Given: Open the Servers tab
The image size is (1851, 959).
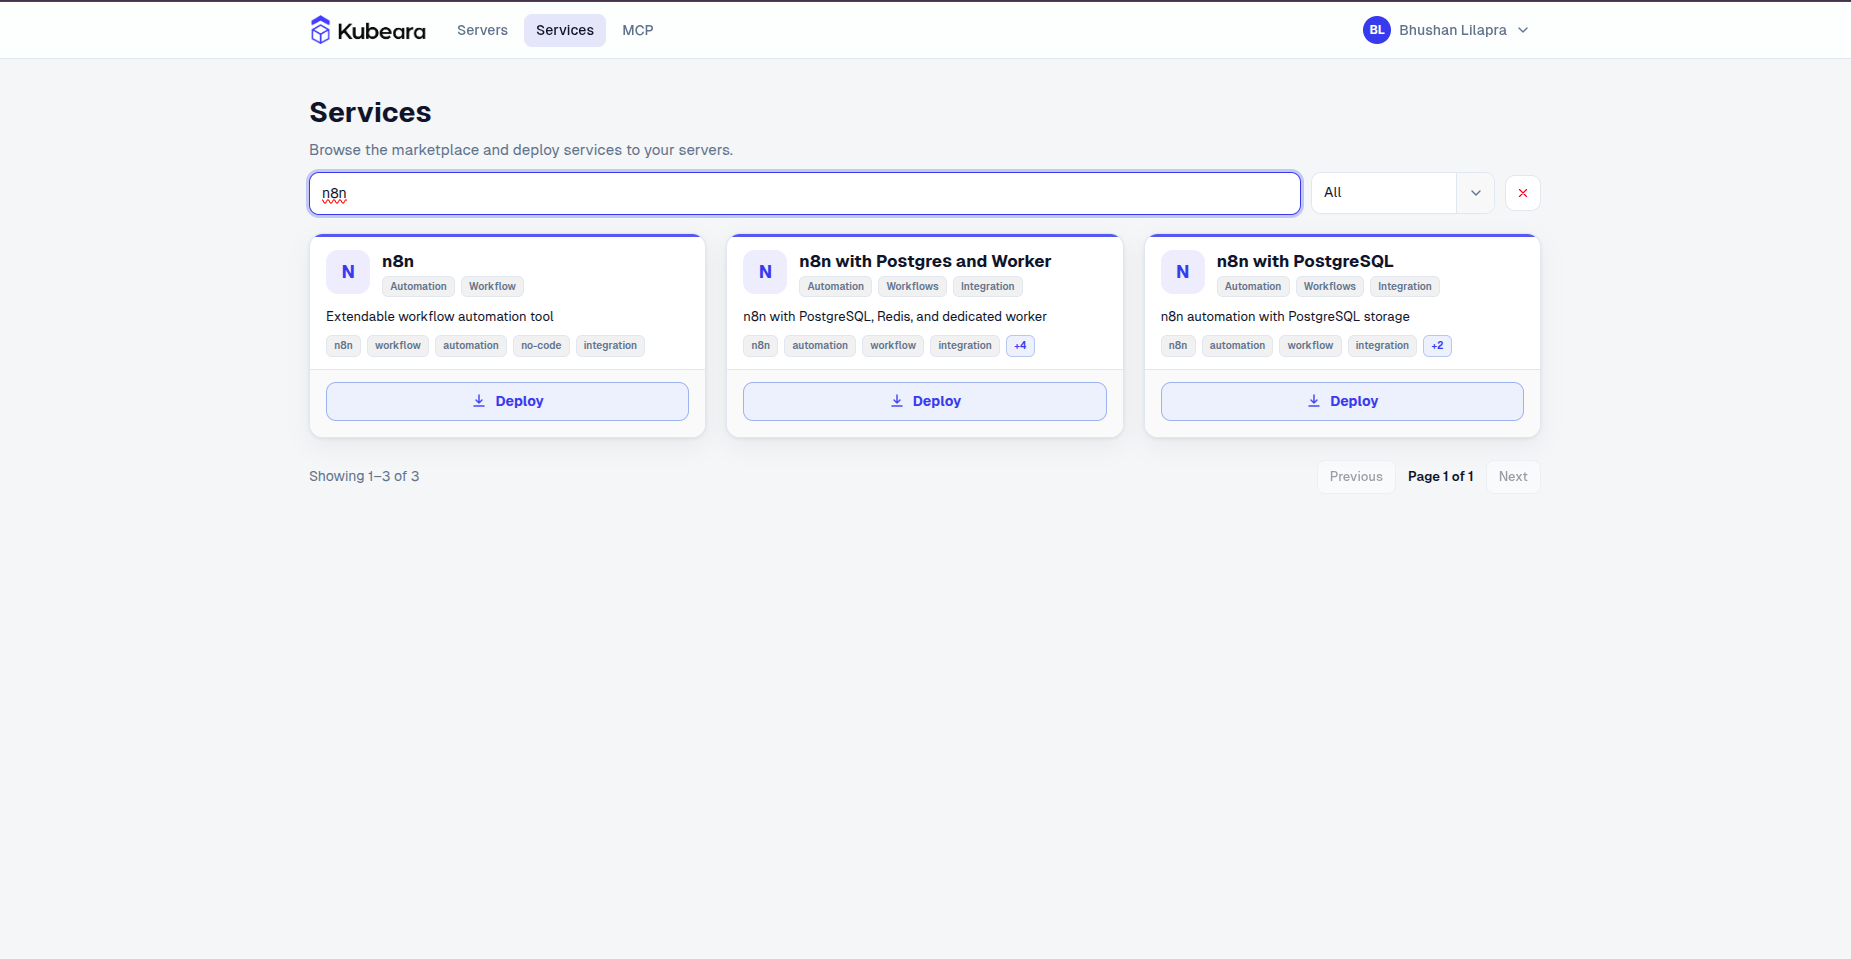Looking at the screenshot, I should tap(482, 30).
